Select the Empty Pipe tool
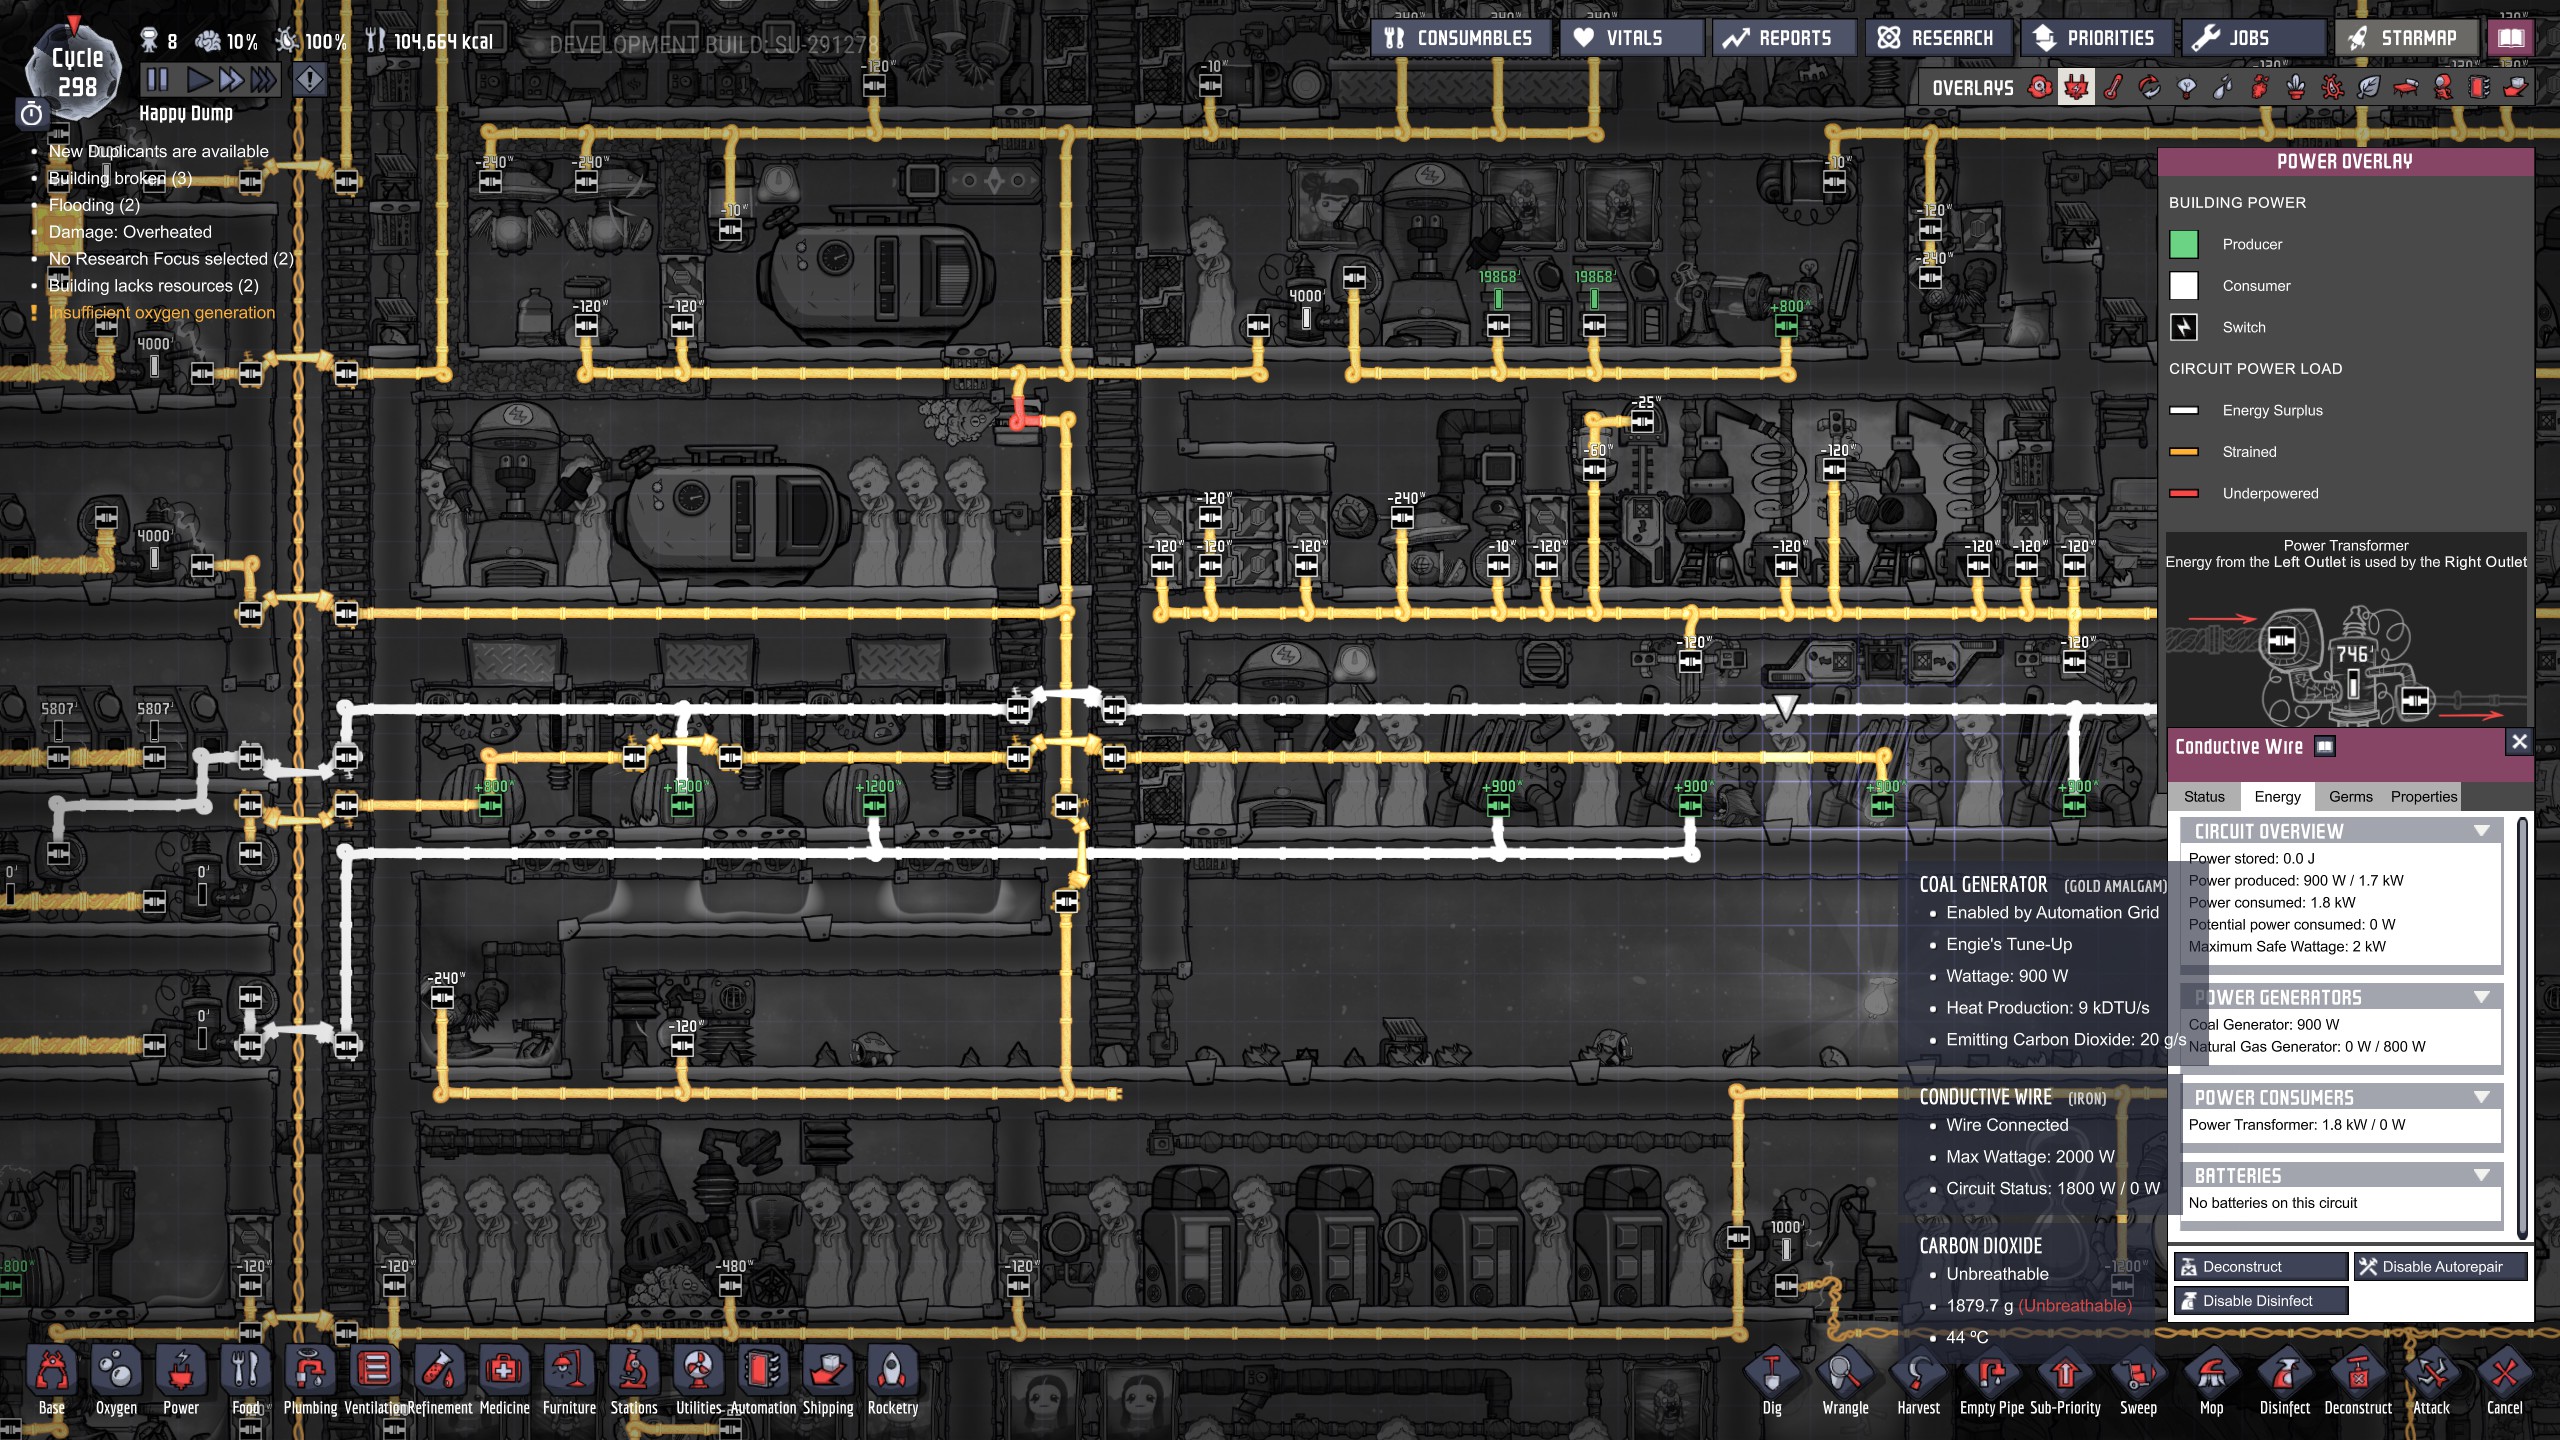 1991,1382
